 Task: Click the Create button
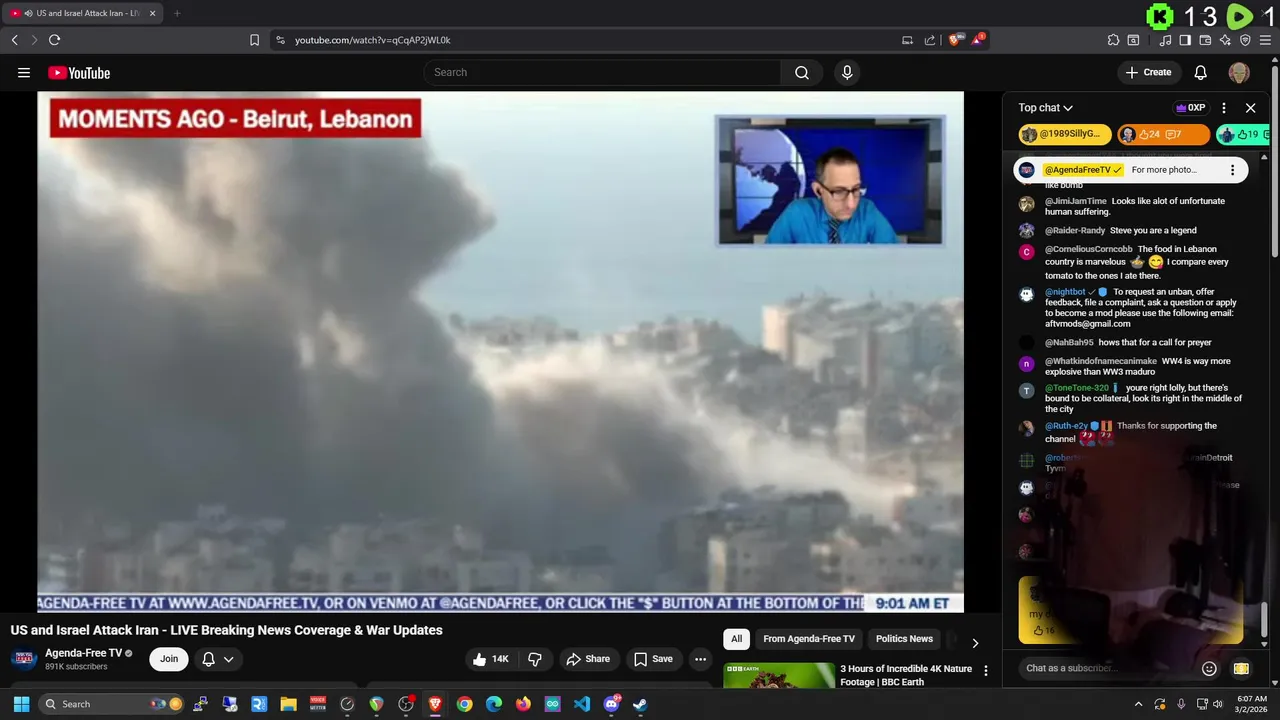[x=1148, y=72]
